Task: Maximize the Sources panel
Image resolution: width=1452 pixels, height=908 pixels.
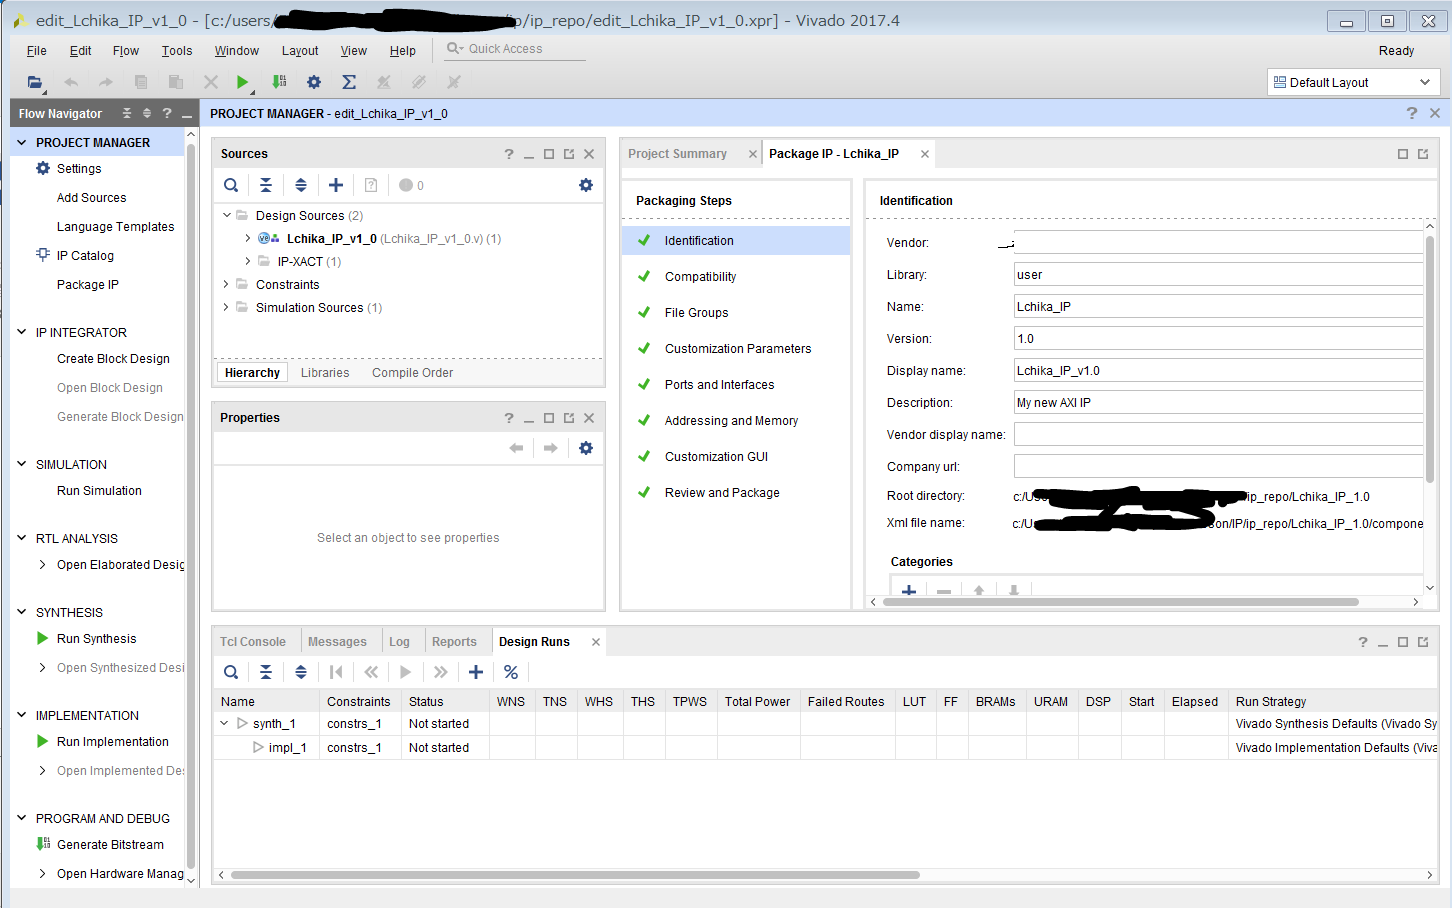Action: tap(549, 154)
